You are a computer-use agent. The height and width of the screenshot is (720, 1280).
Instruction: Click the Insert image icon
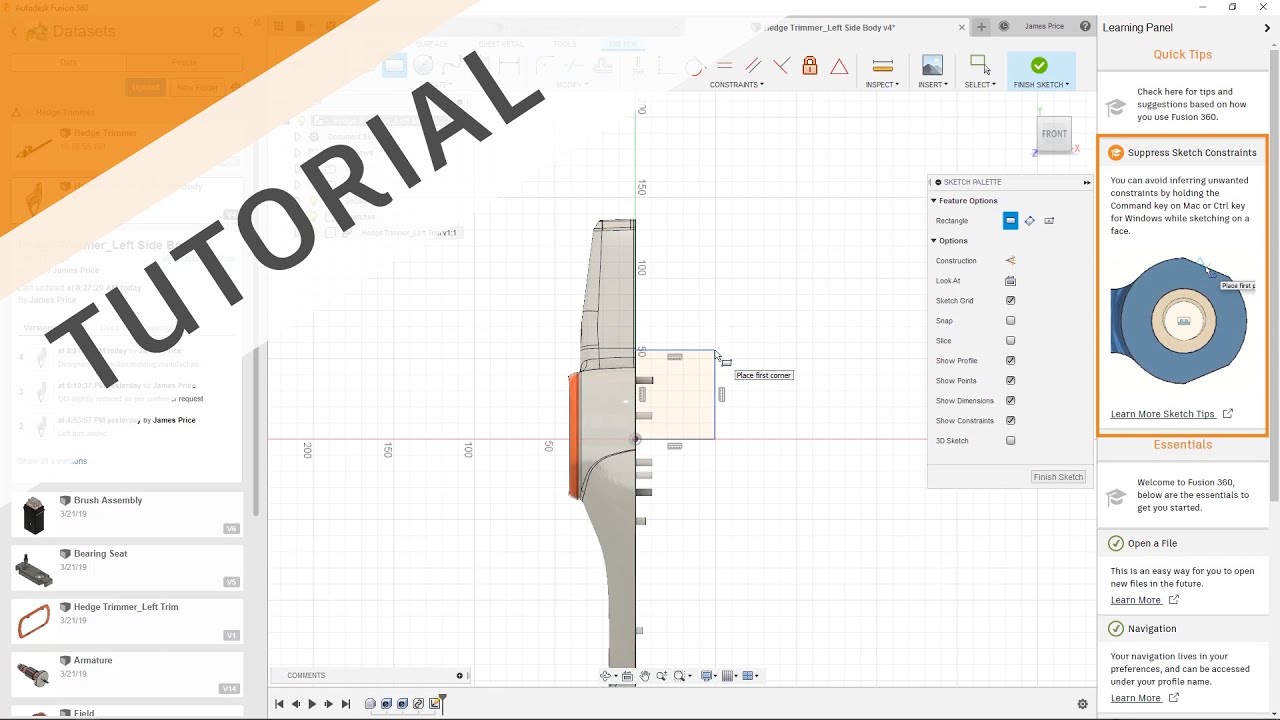tap(932, 66)
